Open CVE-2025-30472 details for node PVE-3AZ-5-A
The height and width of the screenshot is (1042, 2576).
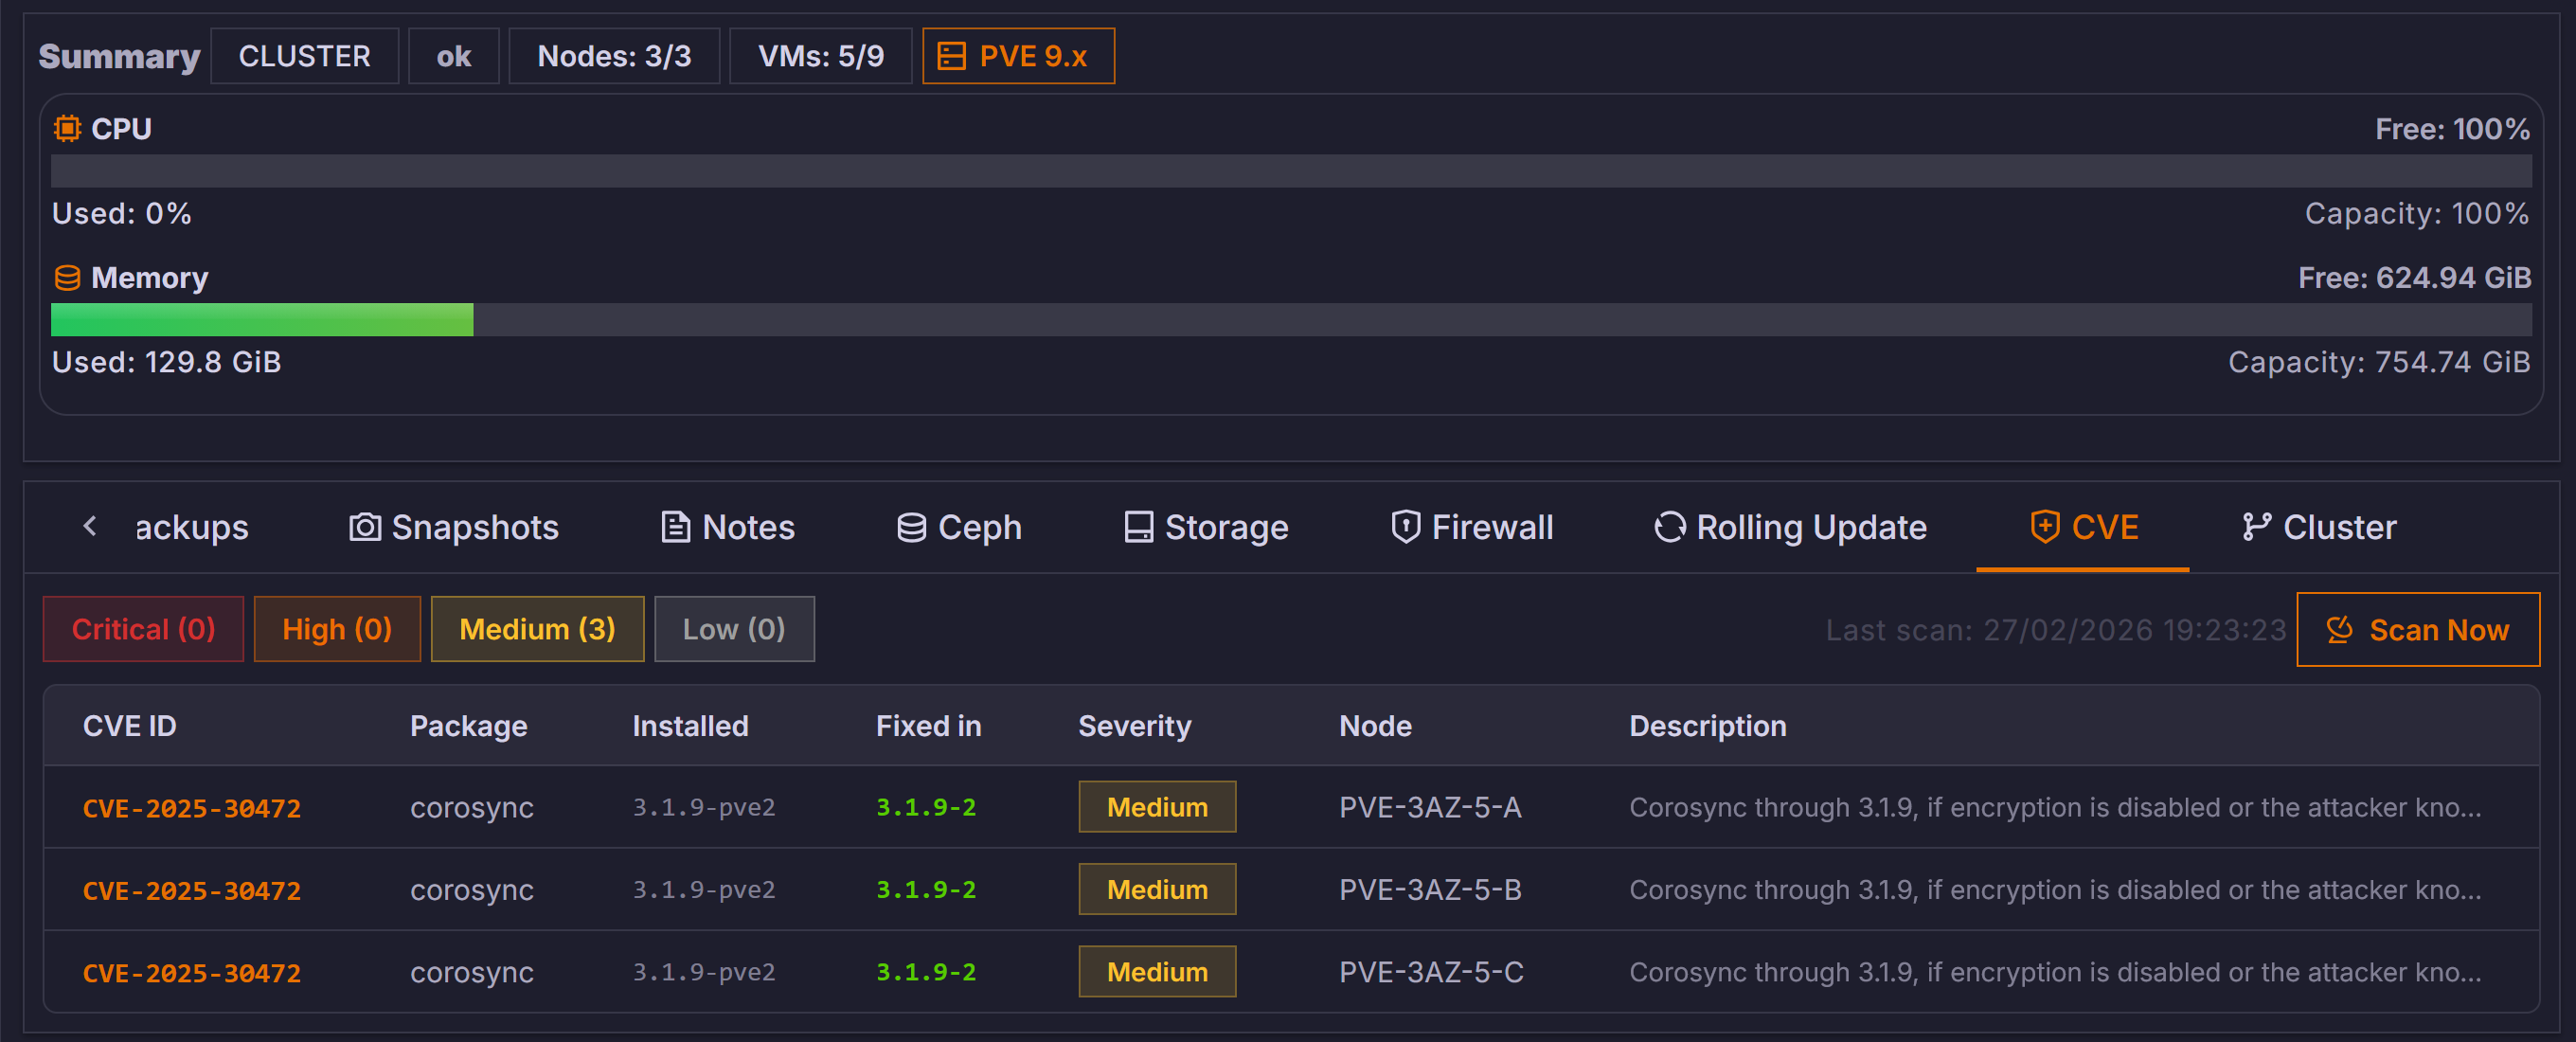pyautogui.click(x=192, y=807)
